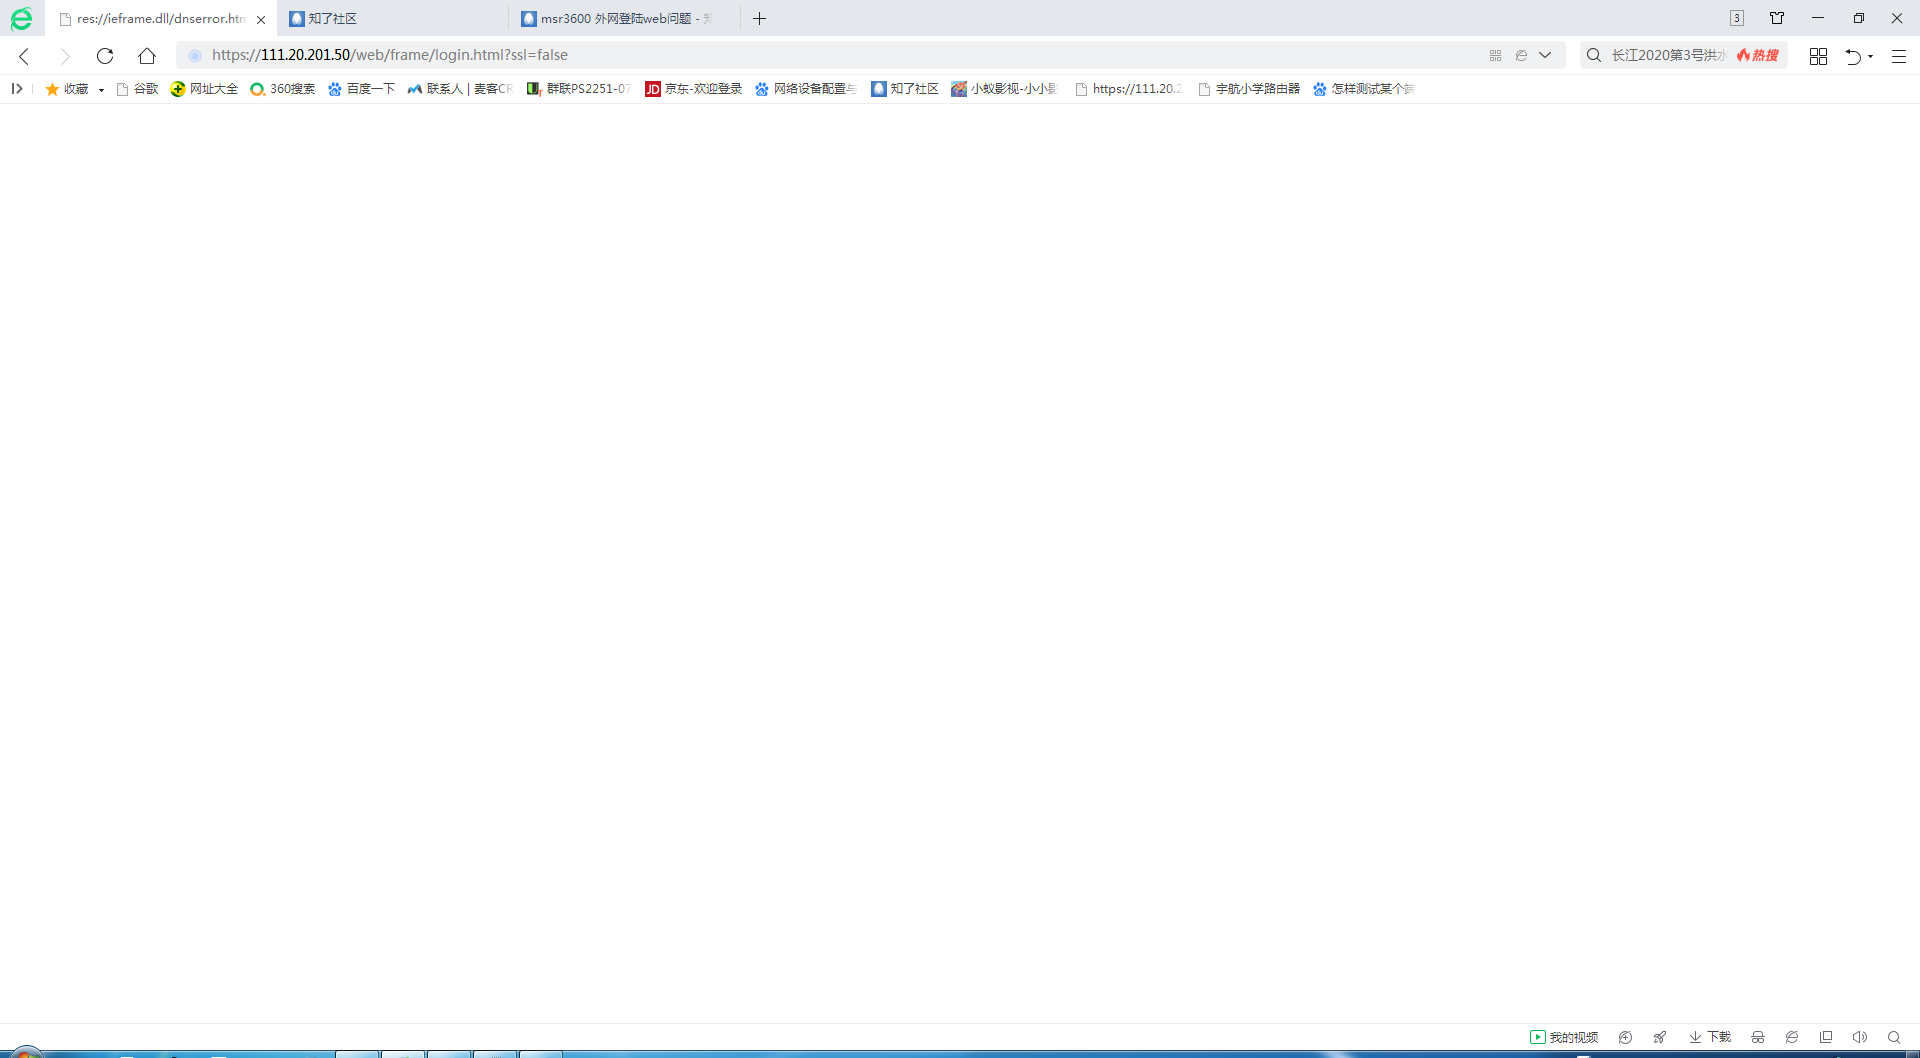Open the extensions grid icon
The width and height of the screenshot is (1920, 1058).
1818,56
